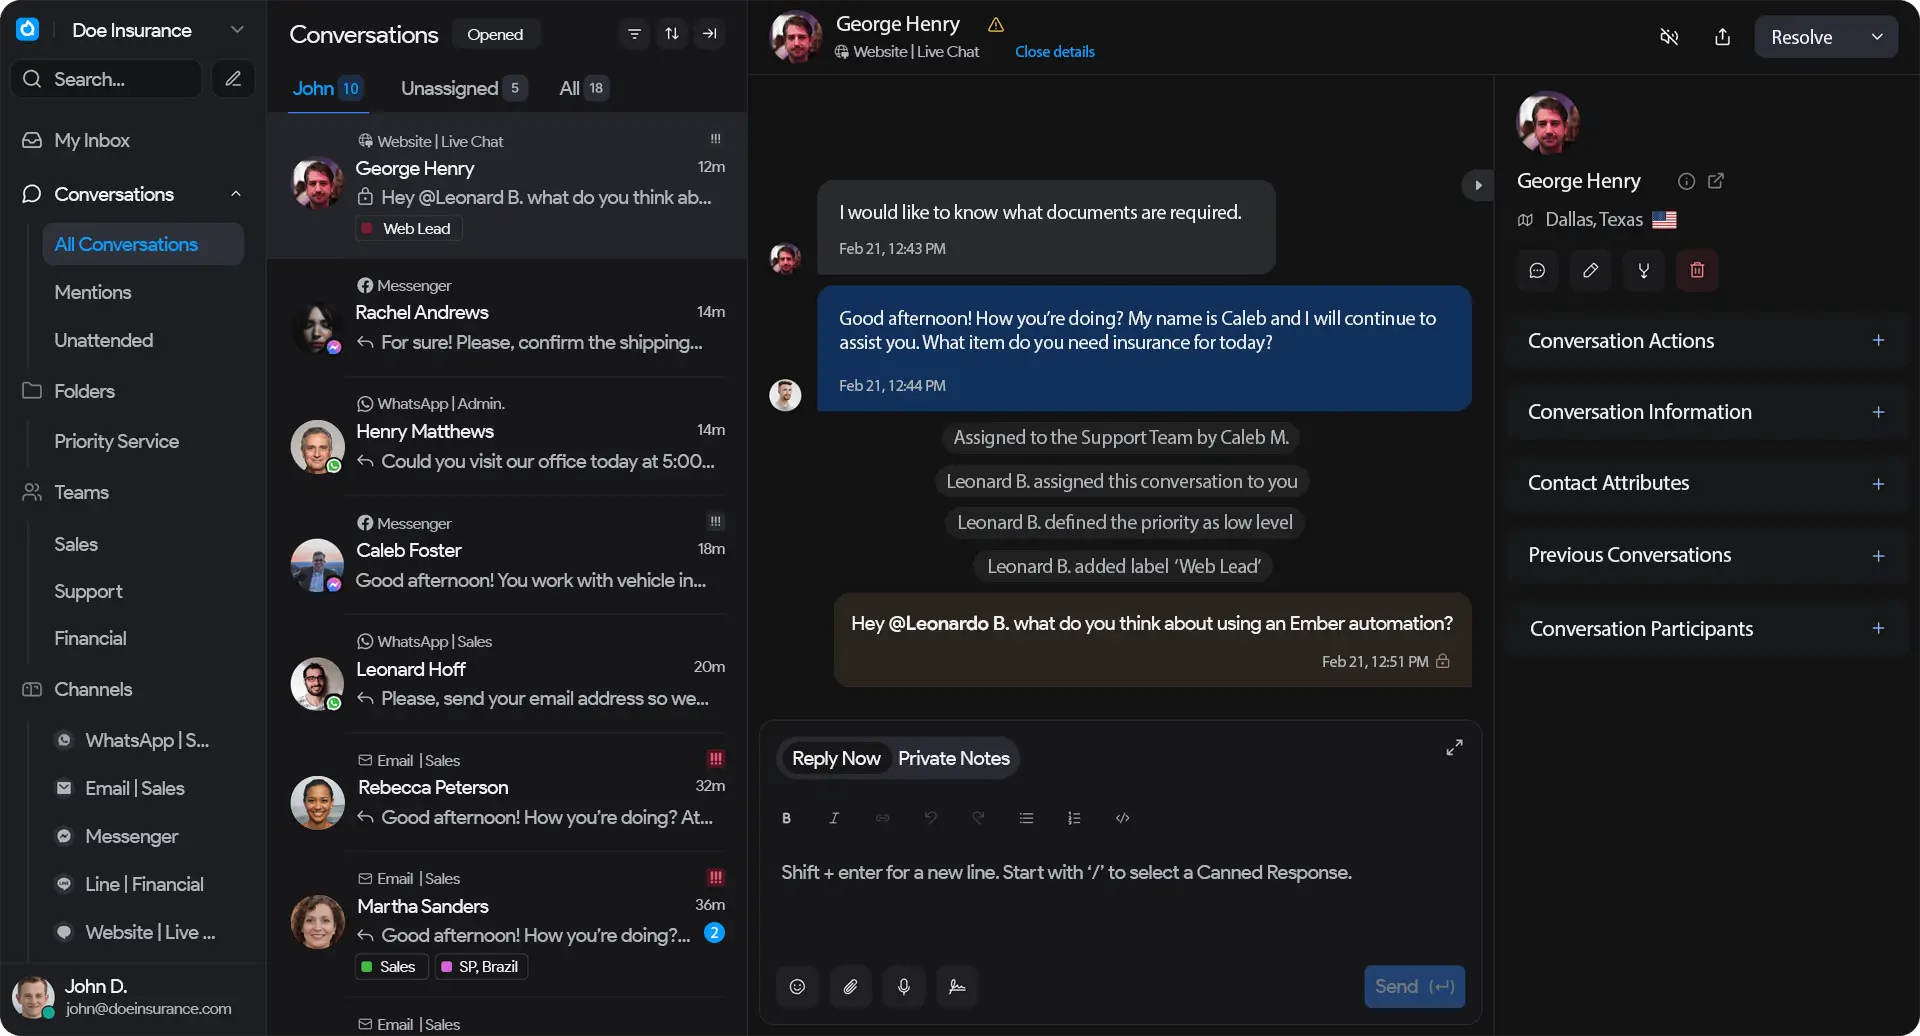Delete contact with the red trash icon

coord(1697,270)
